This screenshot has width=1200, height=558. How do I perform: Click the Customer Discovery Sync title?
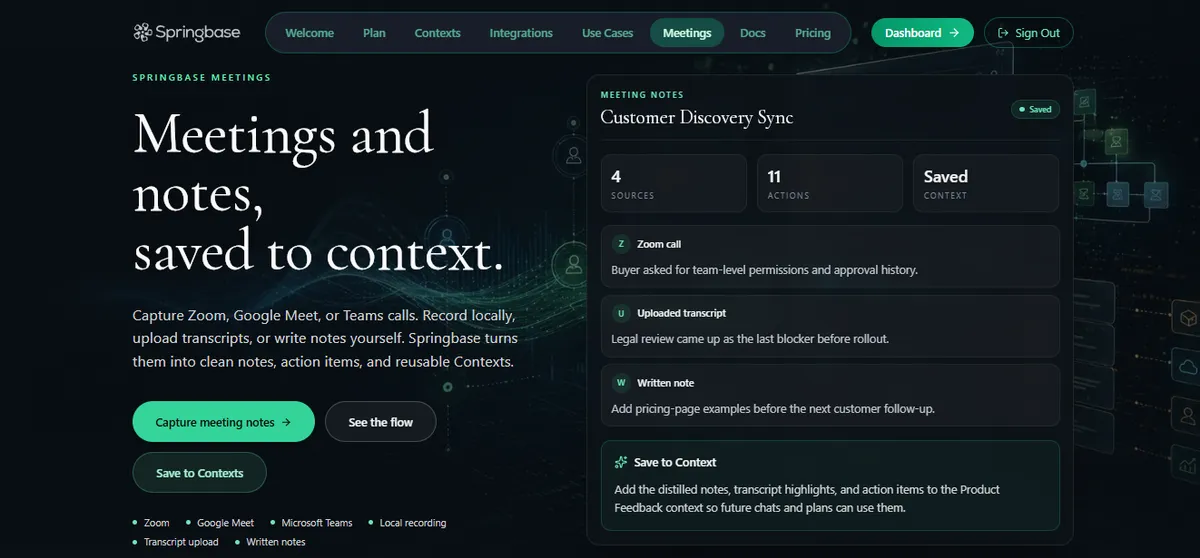coord(696,117)
